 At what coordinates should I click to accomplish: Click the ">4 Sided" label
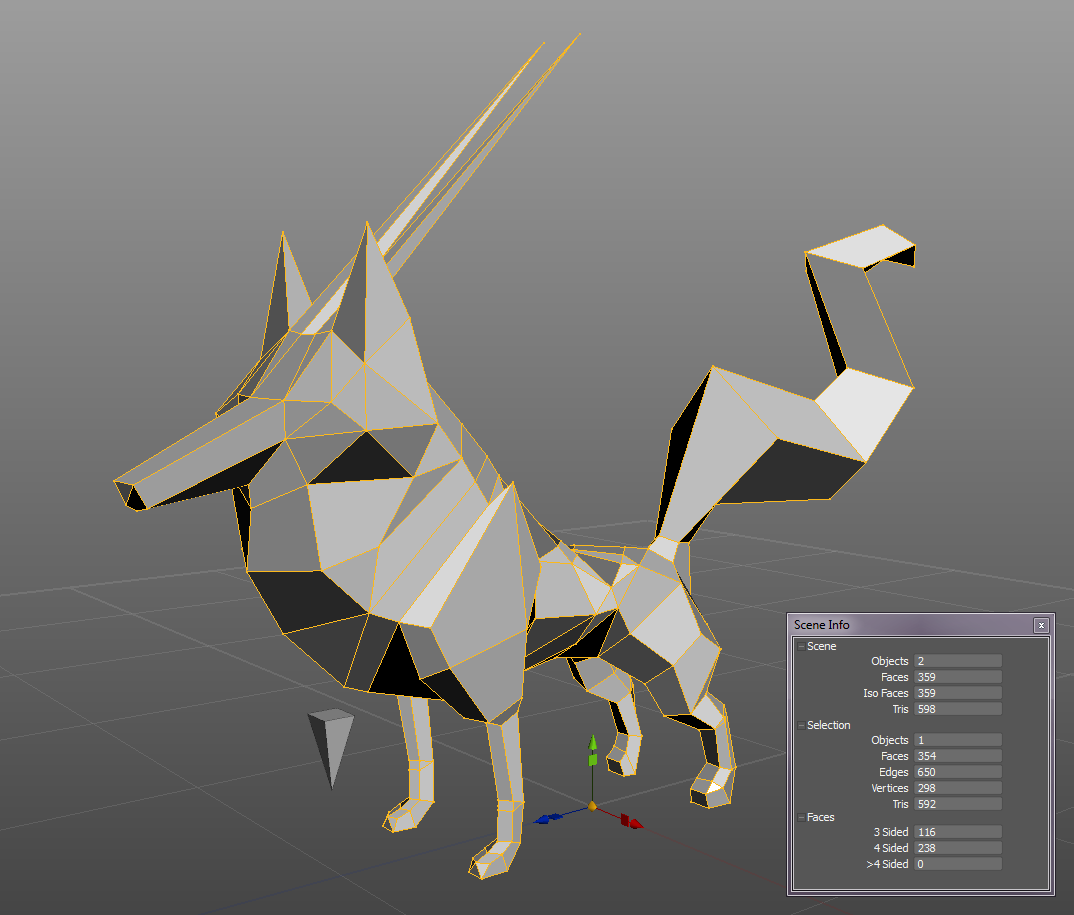(887, 864)
